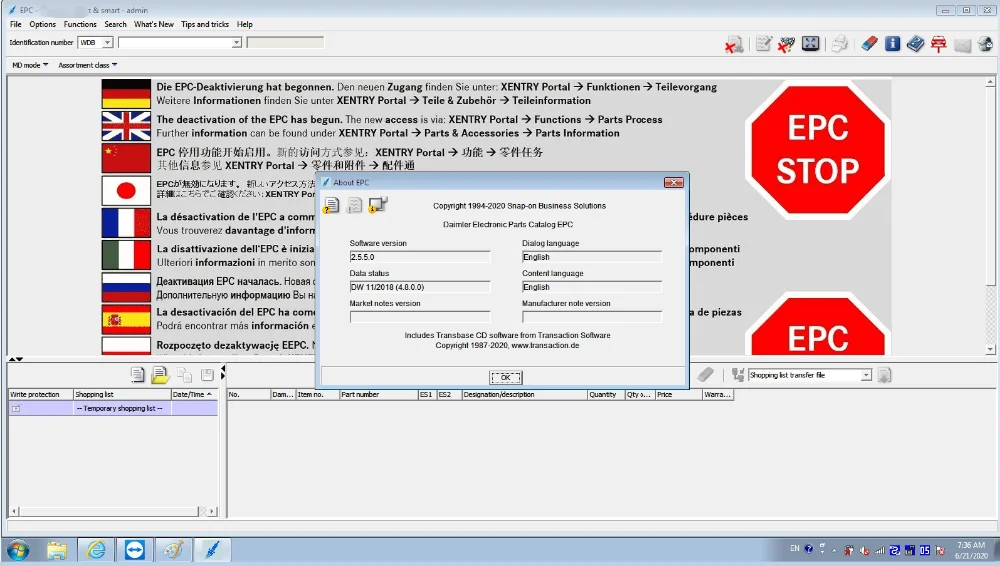This screenshot has height=566, width=1000.
Task: Click the save shopping list diskette icon
Action: pyautogui.click(x=207, y=375)
